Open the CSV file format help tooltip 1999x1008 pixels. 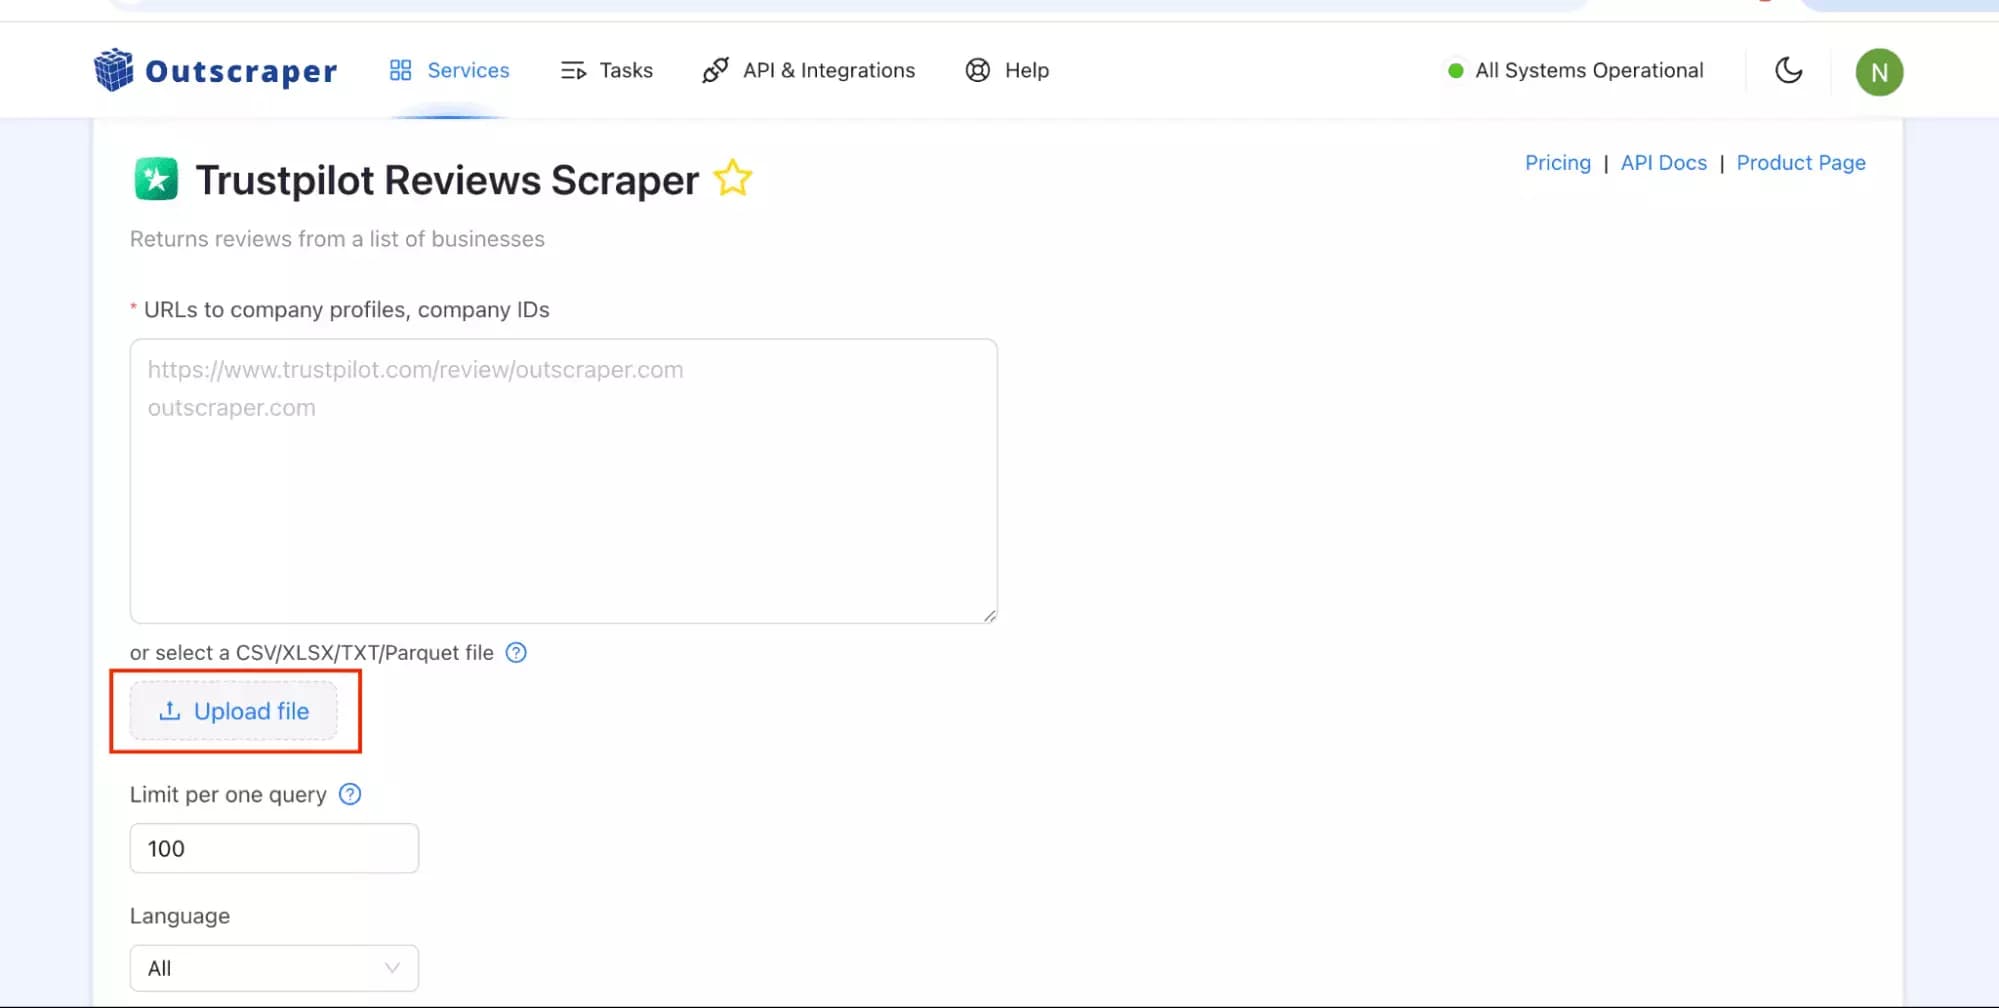(516, 652)
